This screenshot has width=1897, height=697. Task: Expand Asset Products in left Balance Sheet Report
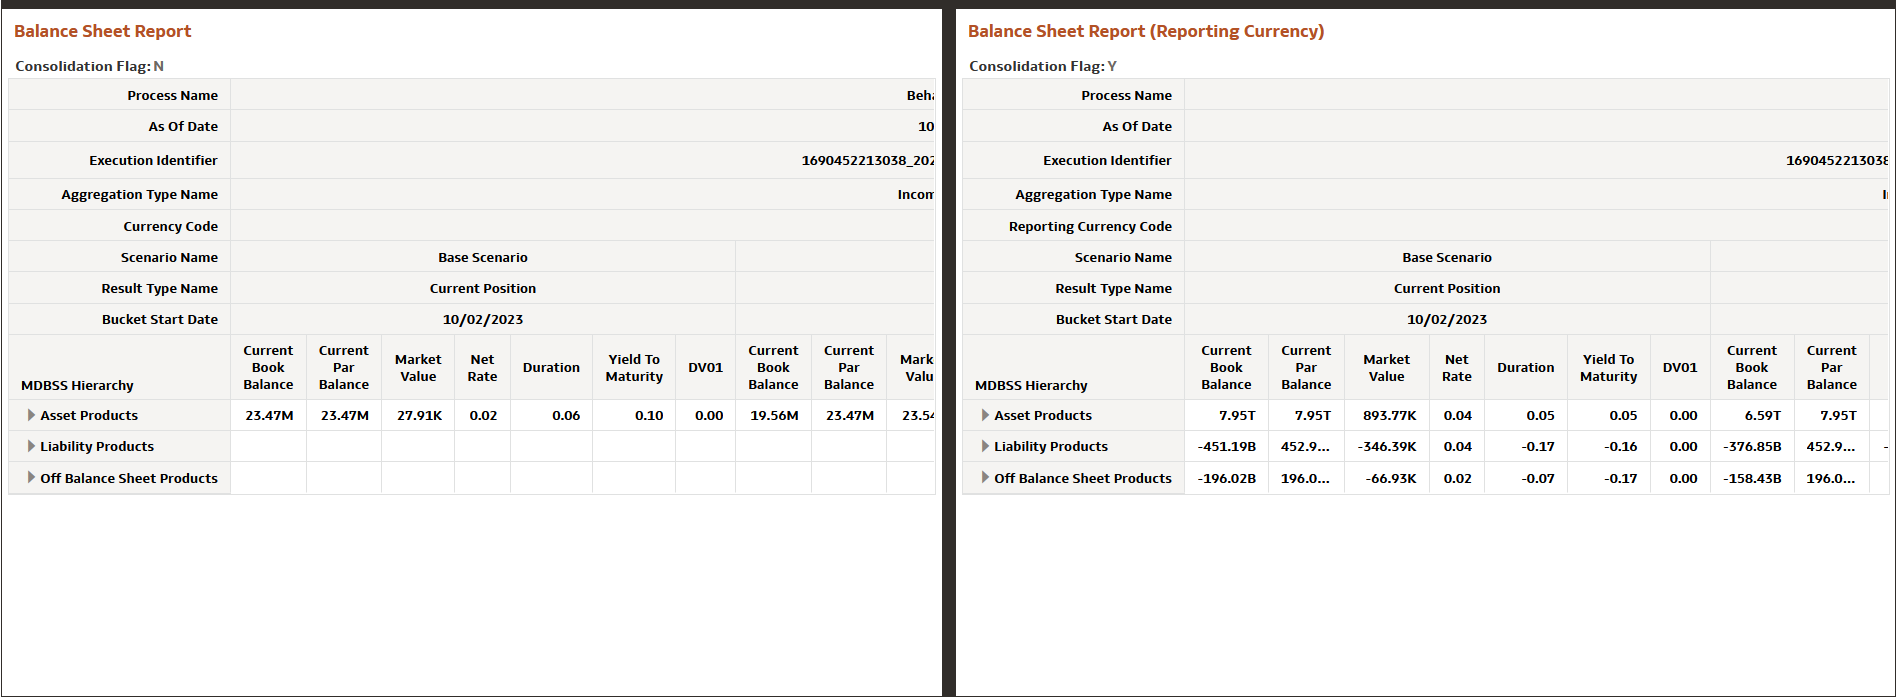(32, 415)
